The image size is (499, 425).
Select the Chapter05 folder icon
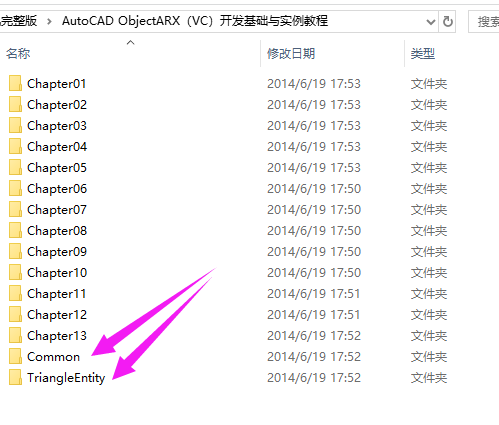[x=15, y=167]
